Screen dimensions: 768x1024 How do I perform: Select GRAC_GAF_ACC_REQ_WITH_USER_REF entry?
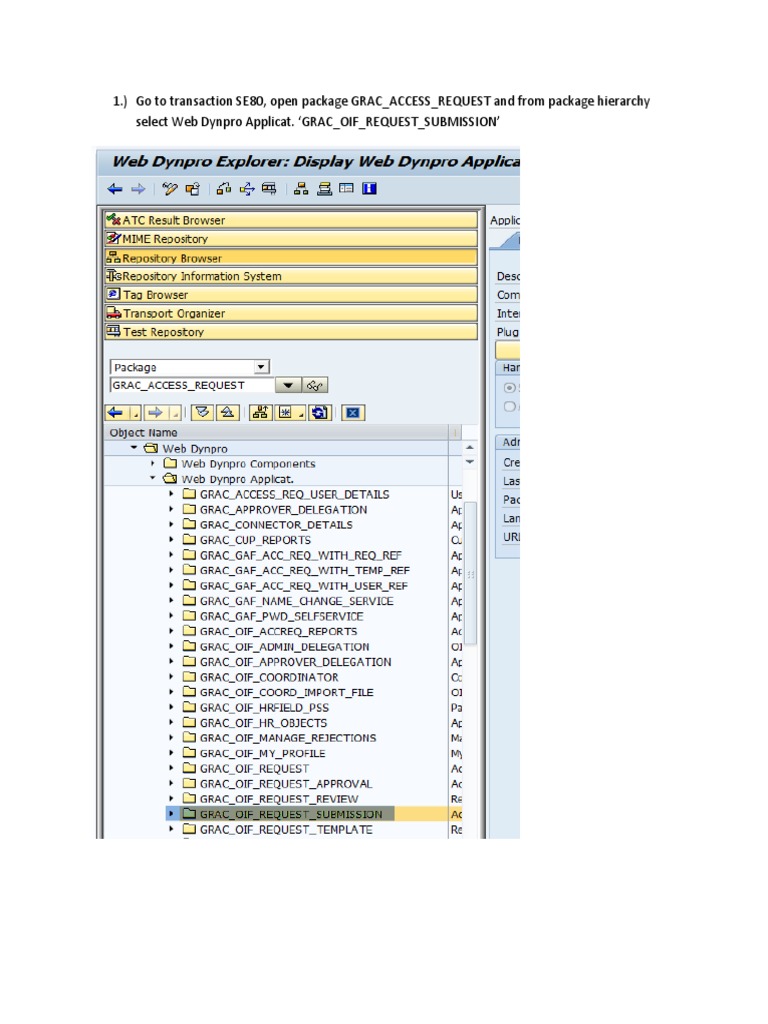tap(304, 586)
